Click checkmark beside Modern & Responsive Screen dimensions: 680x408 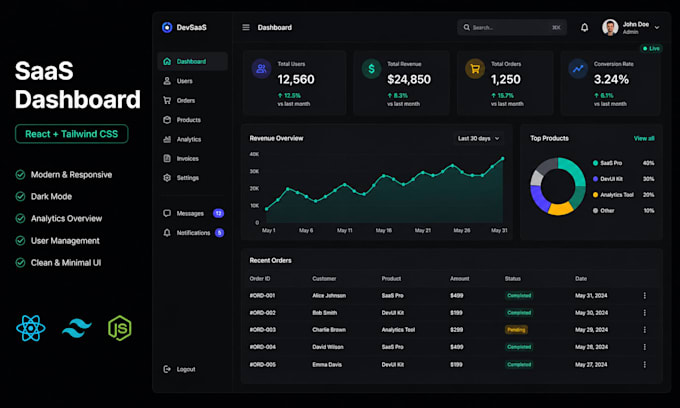(x=20, y=175)
